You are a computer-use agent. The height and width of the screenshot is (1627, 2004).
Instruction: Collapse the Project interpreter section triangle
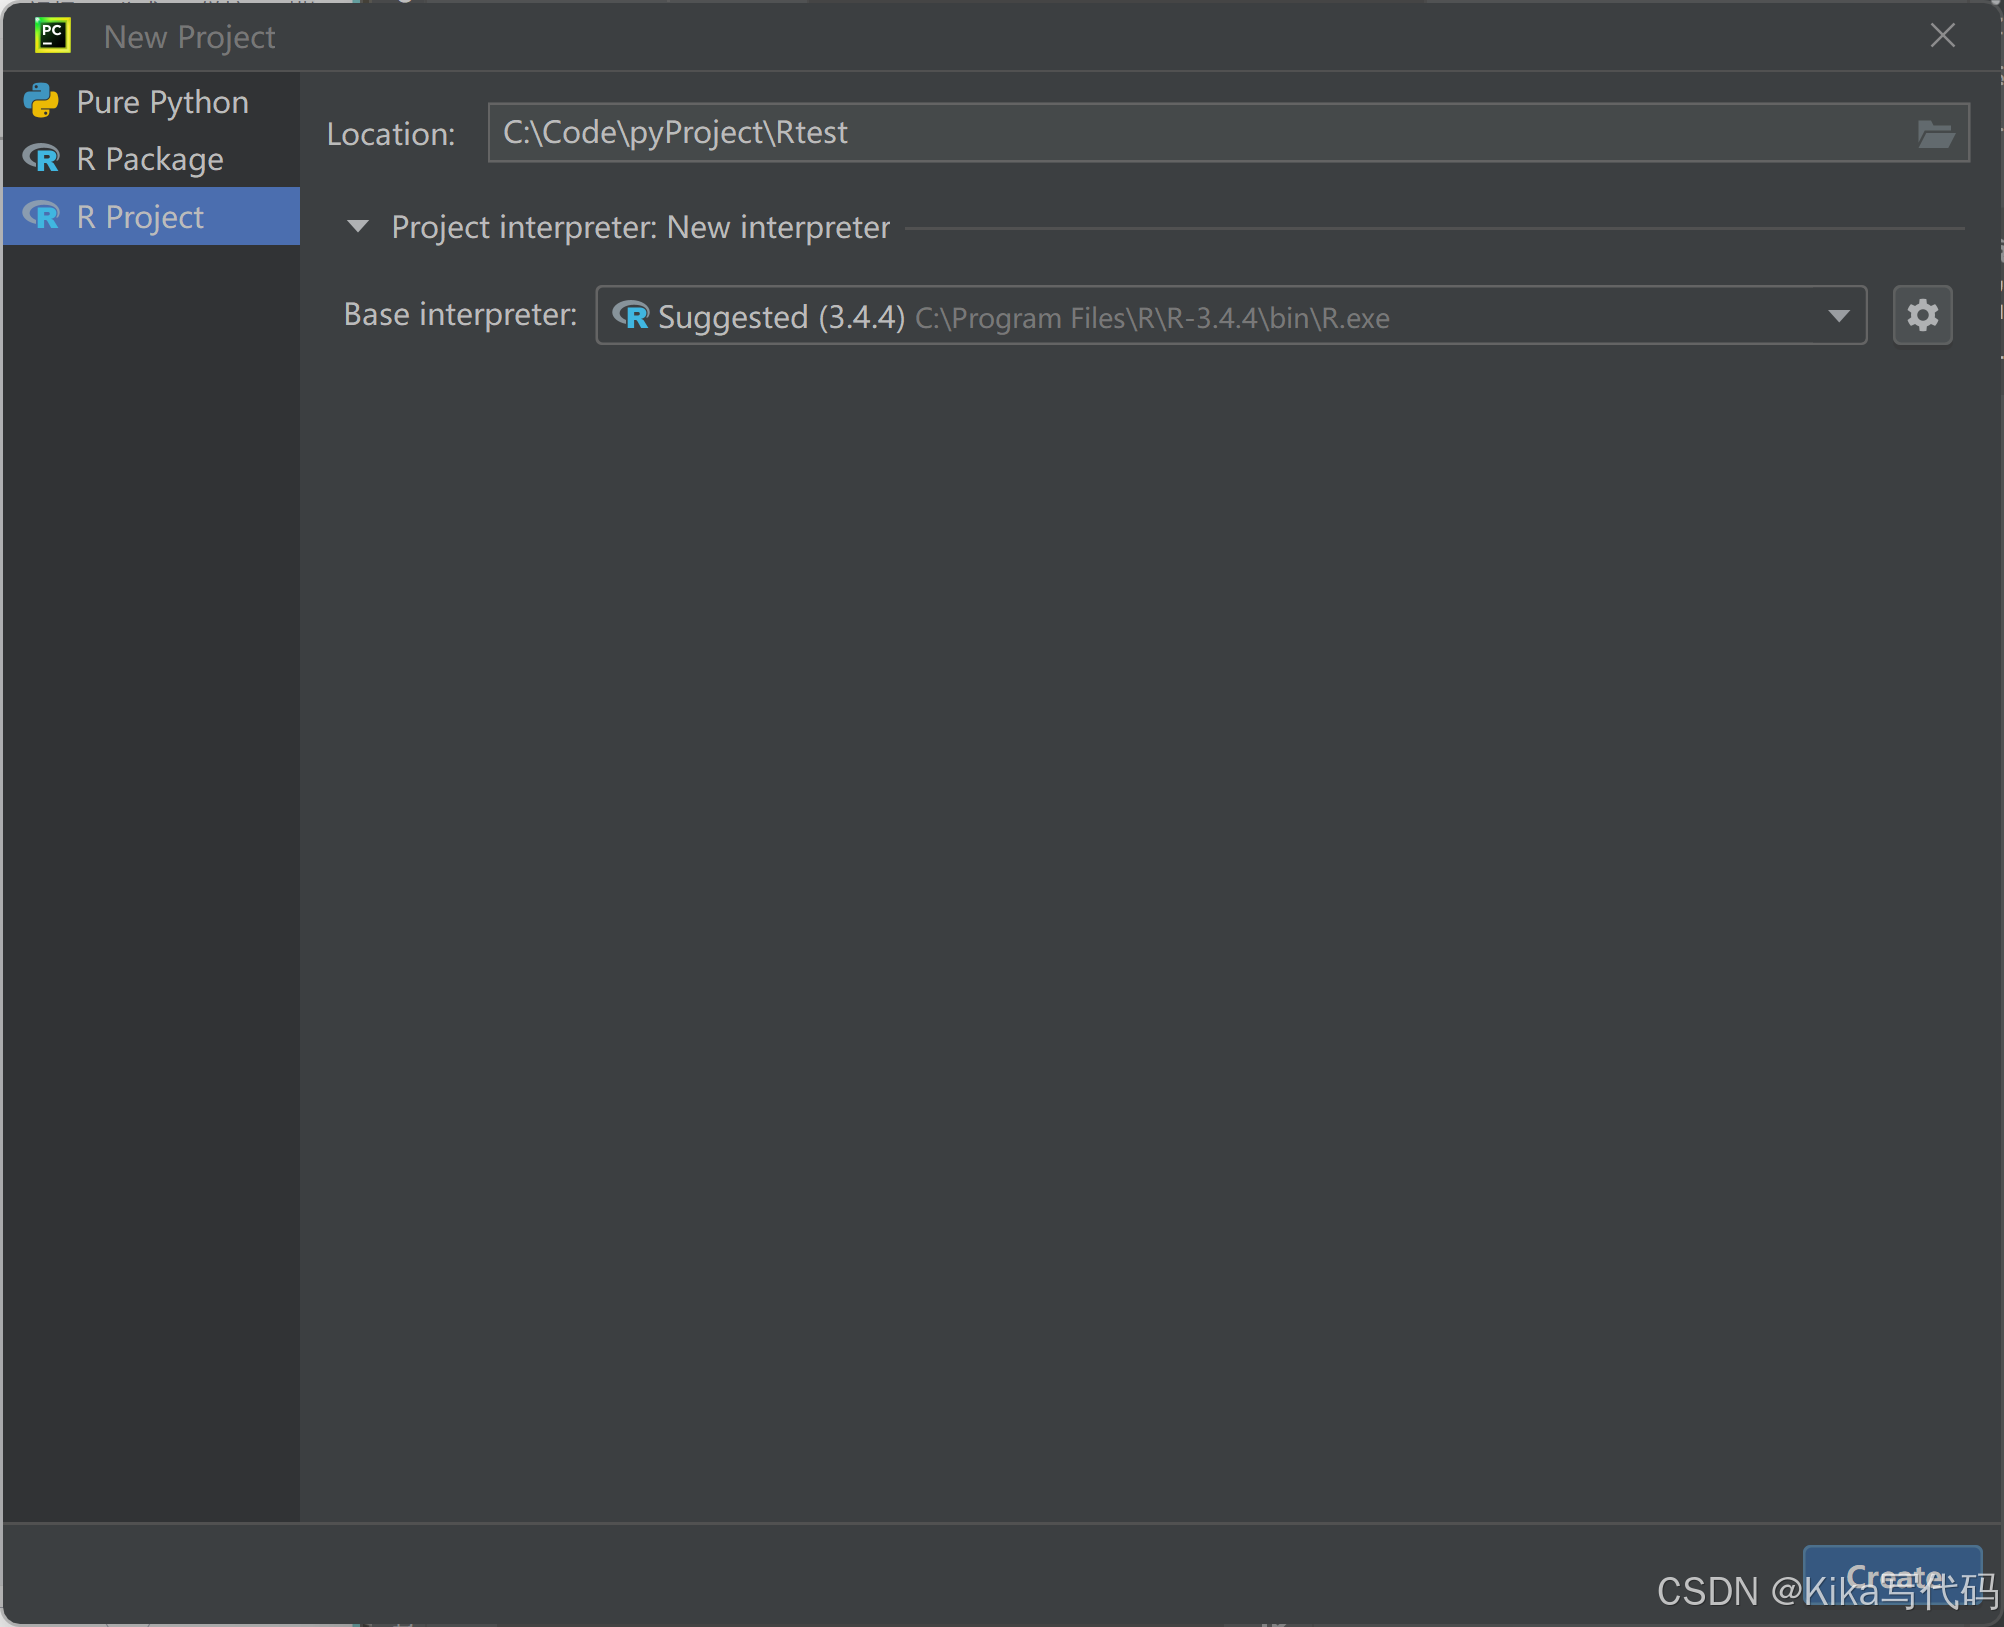(x=357, y=227)
